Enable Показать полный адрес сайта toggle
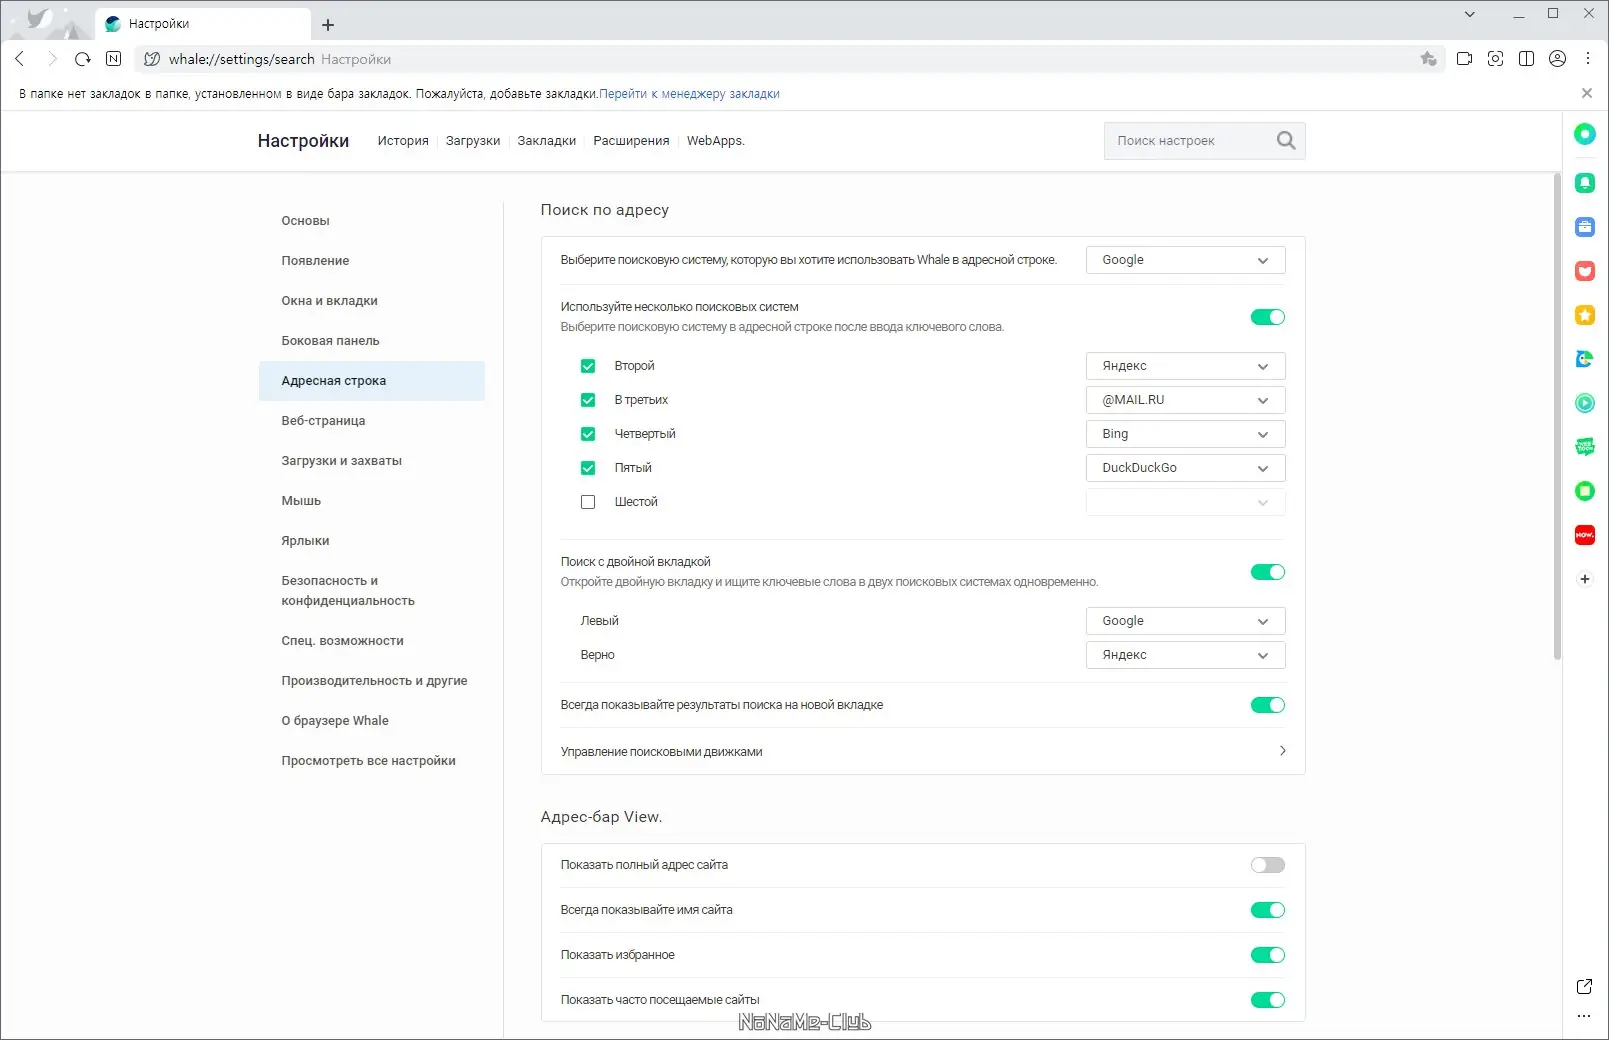1609x1040 pixels. 1267,865
